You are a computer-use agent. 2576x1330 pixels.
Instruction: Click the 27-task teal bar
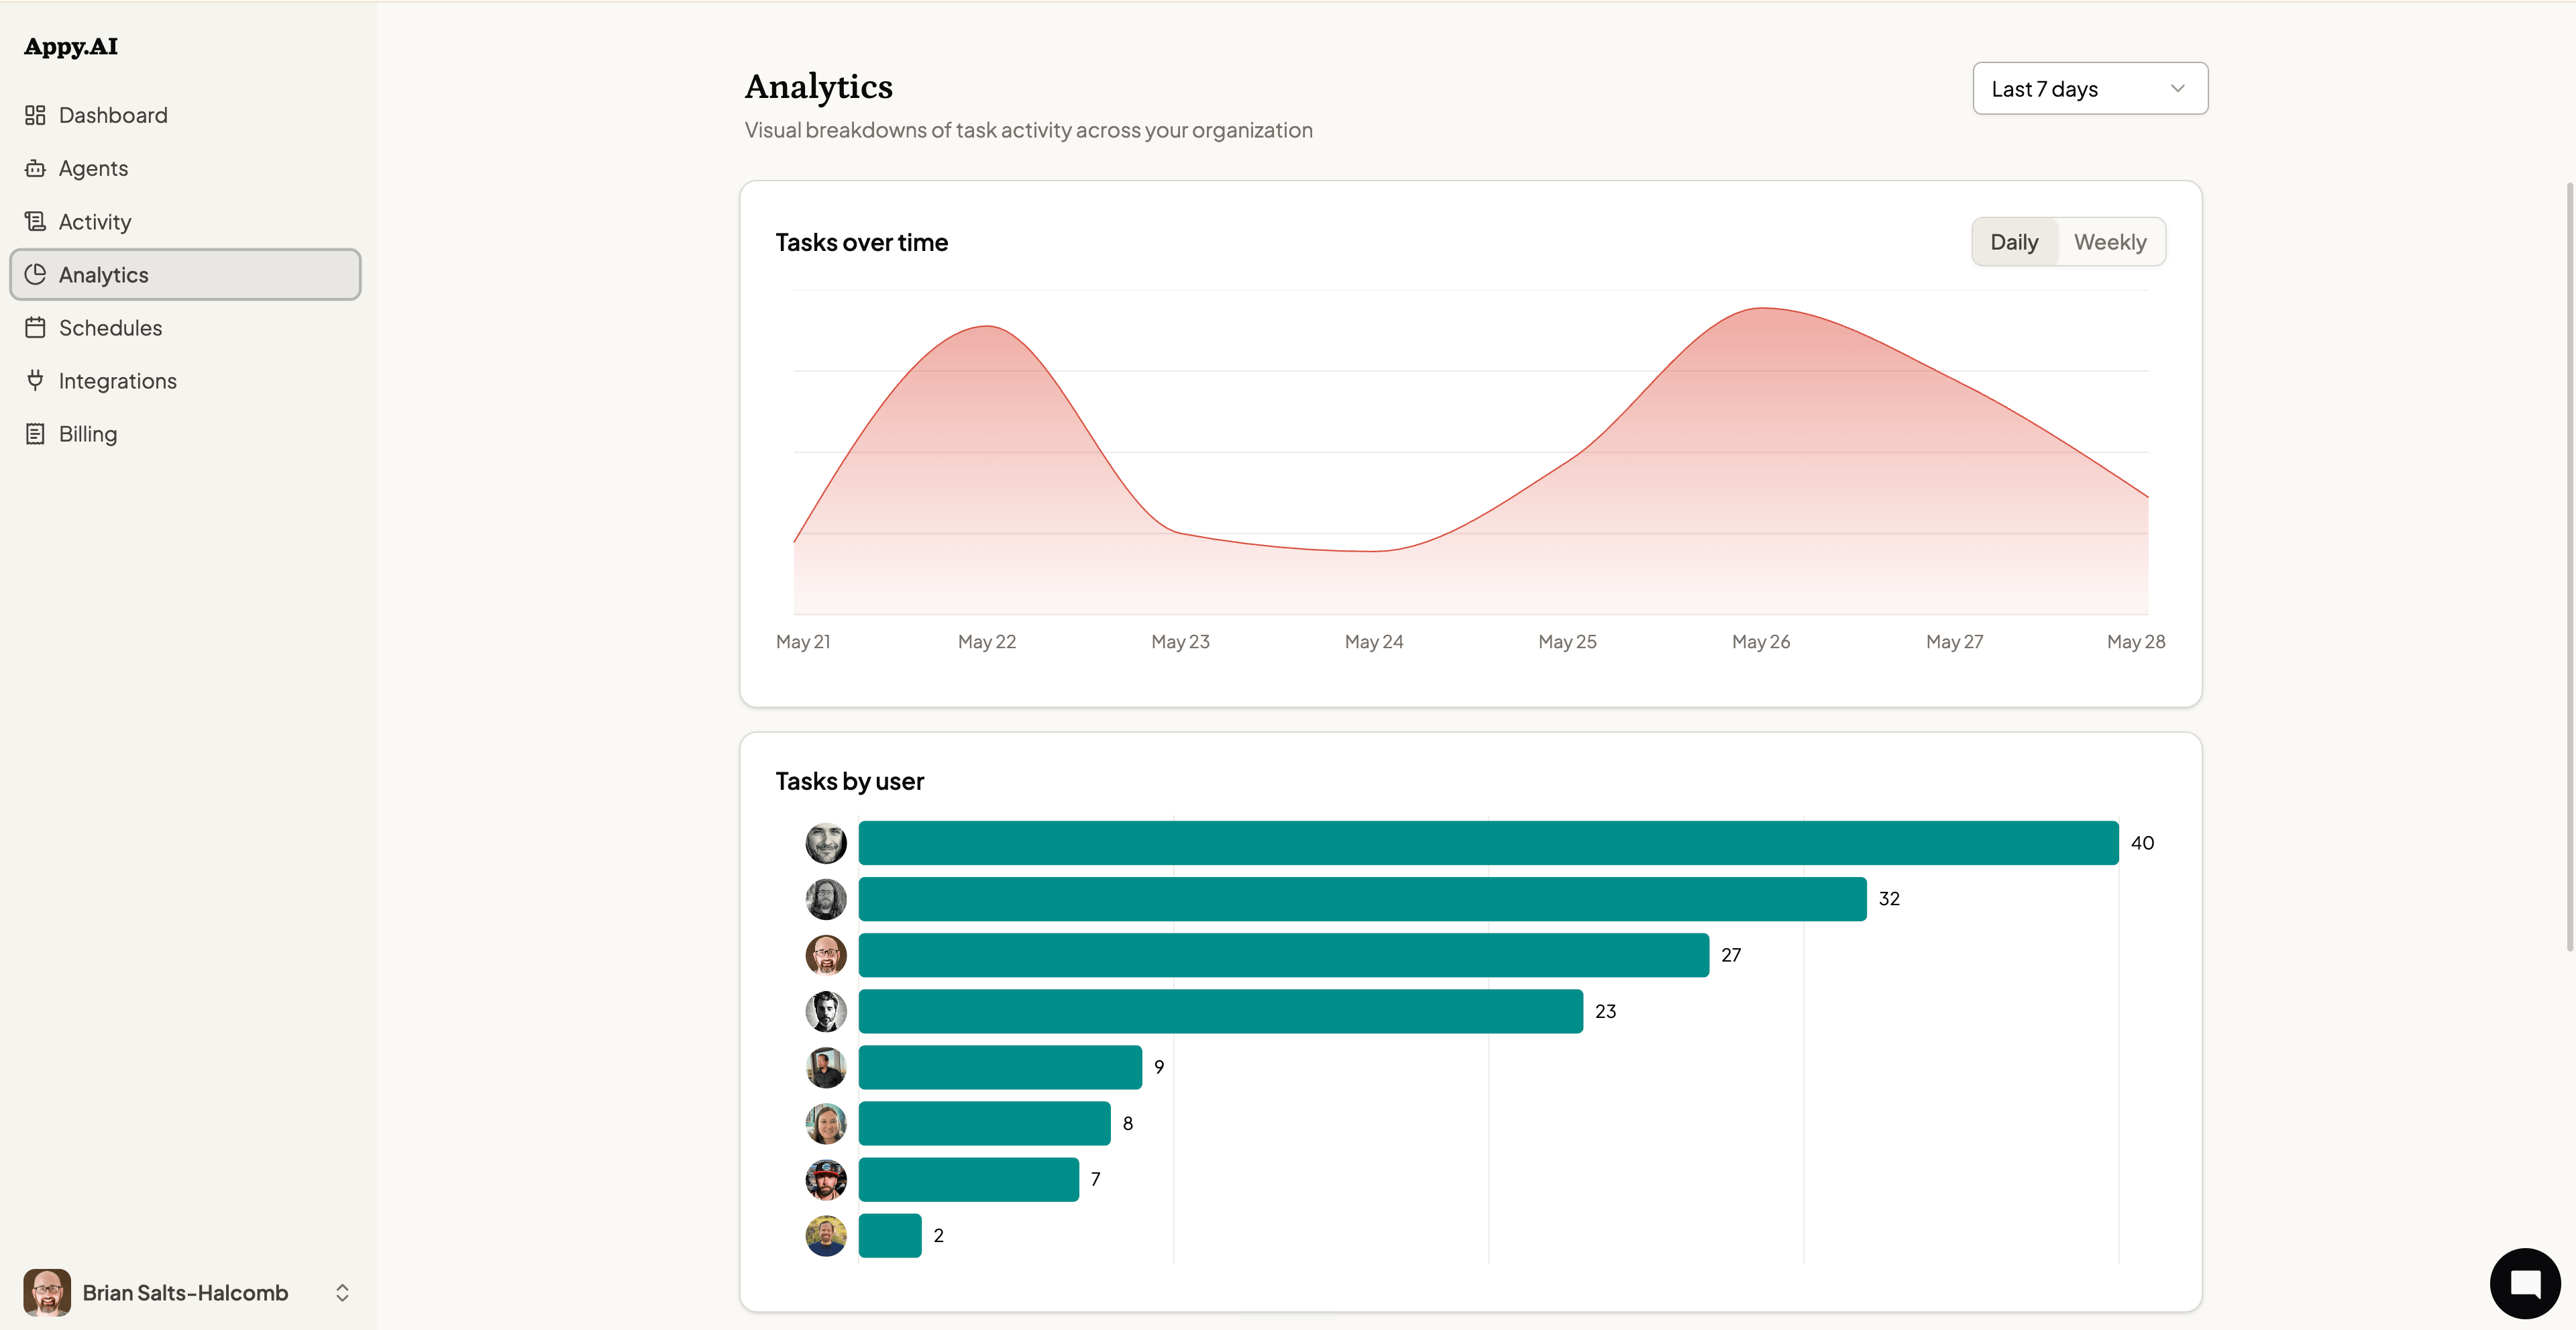(x=1284, y=955)
